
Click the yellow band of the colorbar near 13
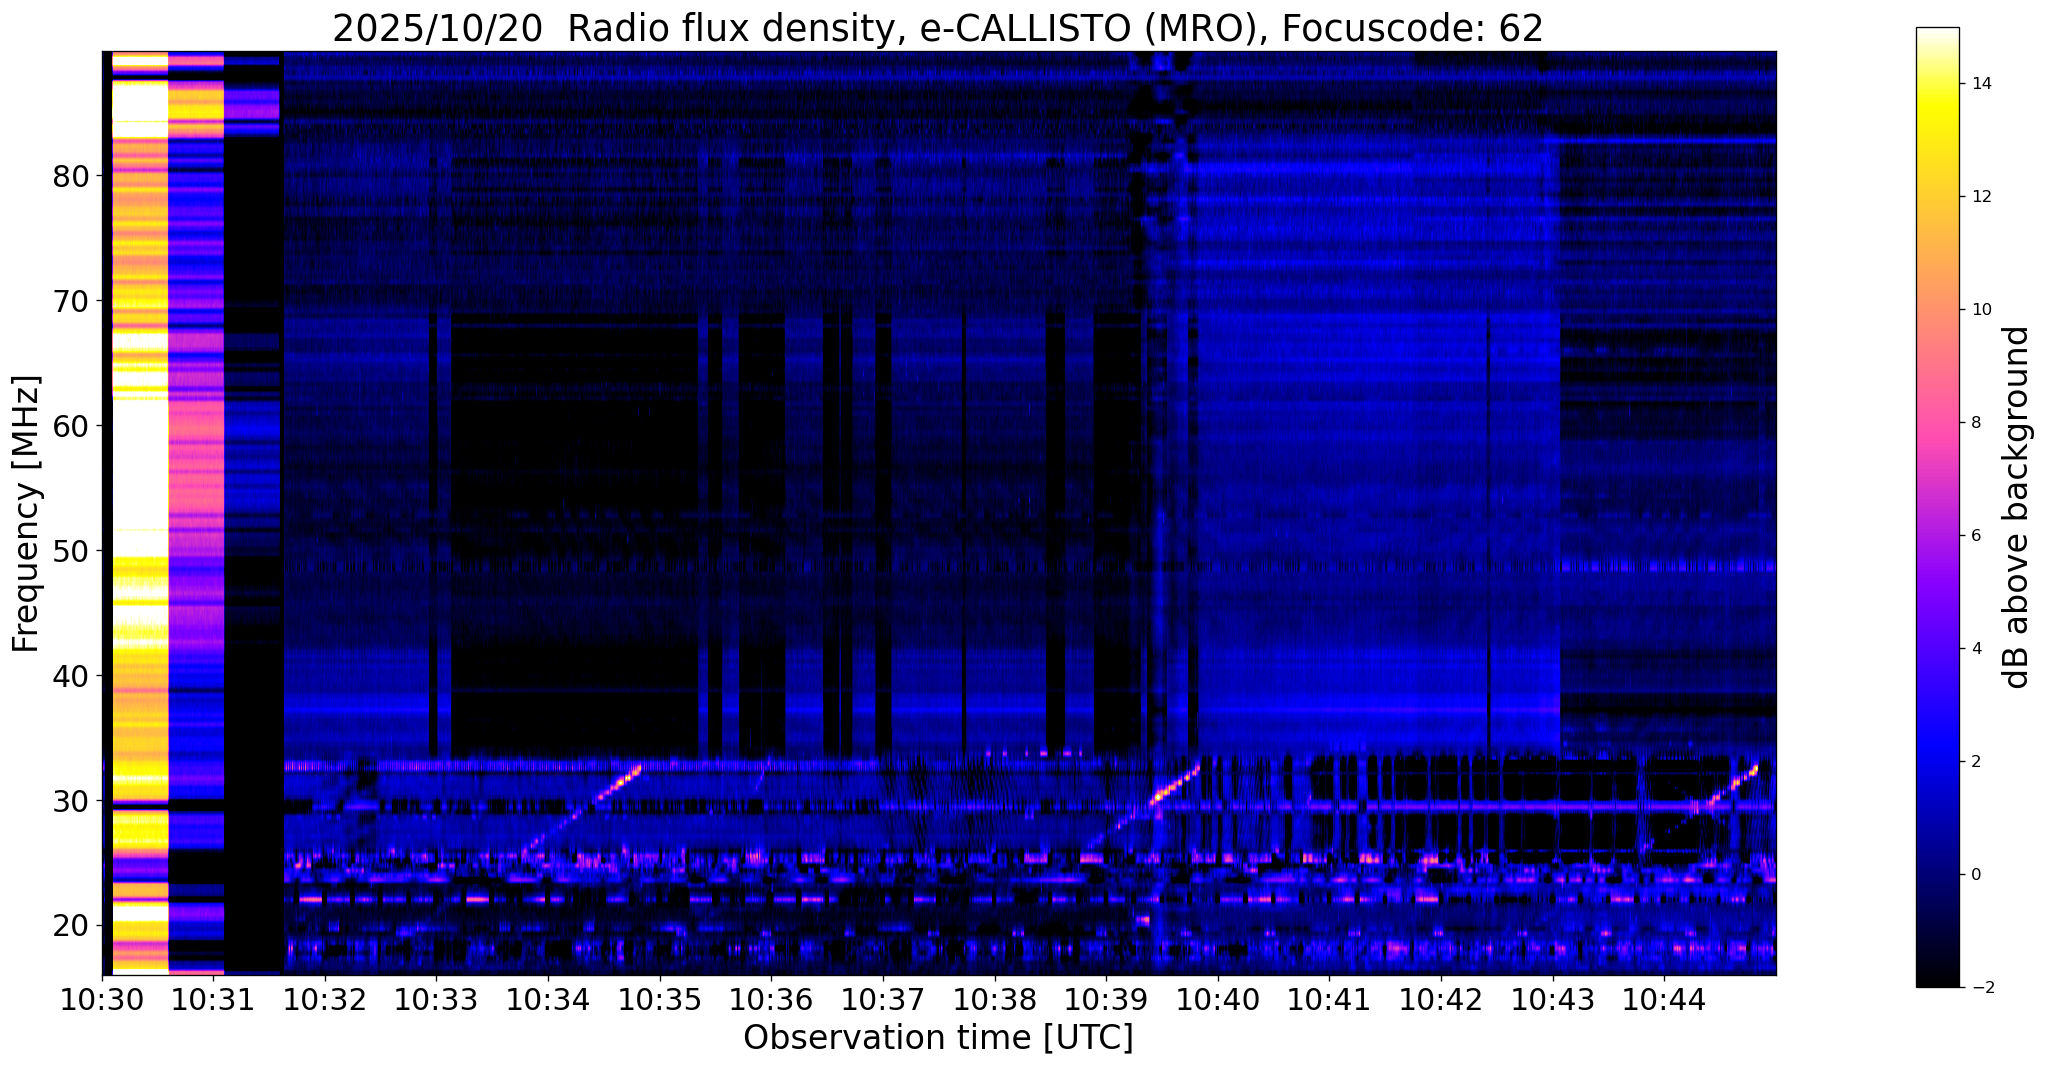click(x=1937, y=140)
